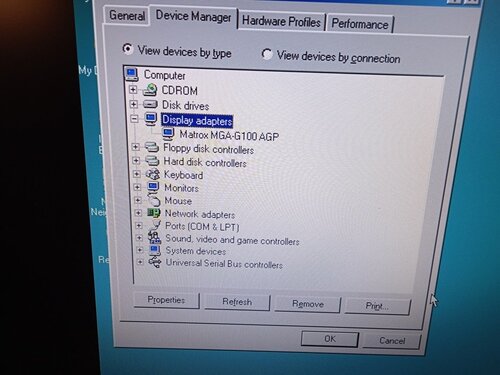Select the highlighted Display adapters label
500x375 pixels.
coord(197,121)
